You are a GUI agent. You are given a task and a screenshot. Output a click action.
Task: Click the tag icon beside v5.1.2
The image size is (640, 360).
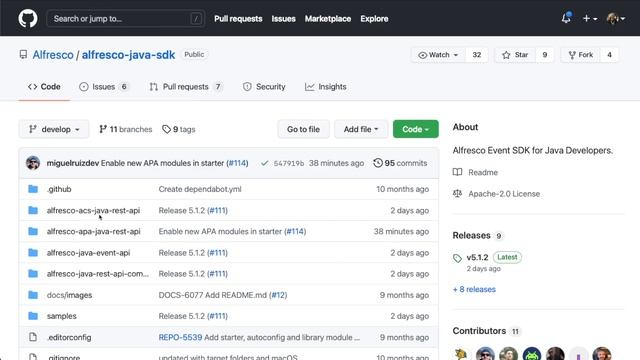(457, 258)
